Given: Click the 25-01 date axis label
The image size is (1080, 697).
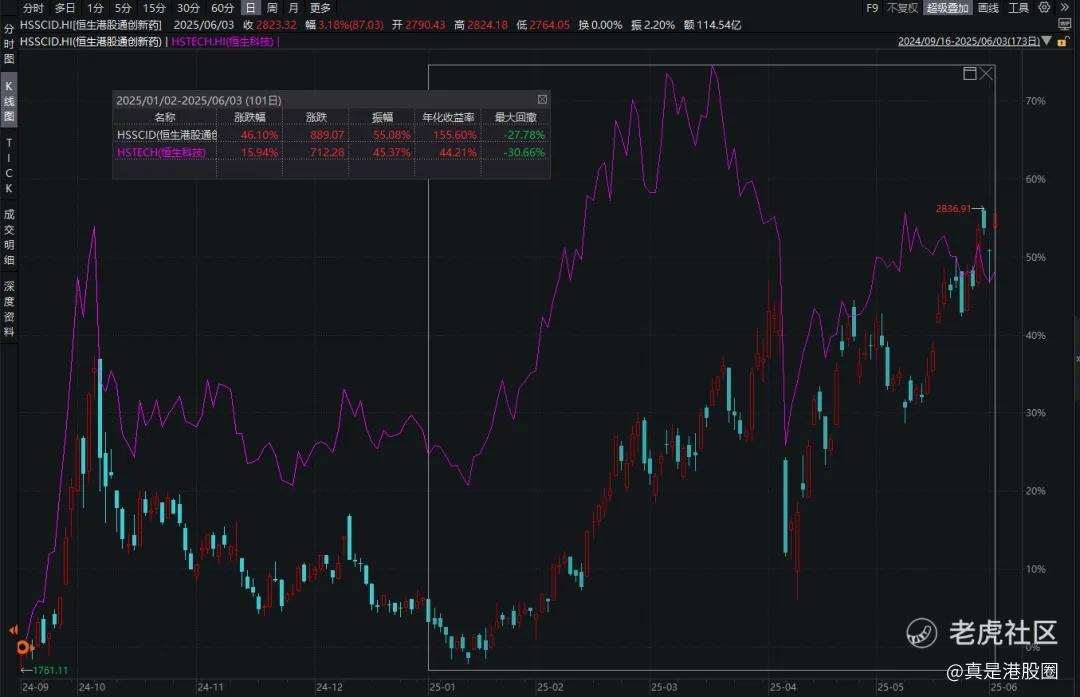Looking at the screenshot, I should (442, 687).
